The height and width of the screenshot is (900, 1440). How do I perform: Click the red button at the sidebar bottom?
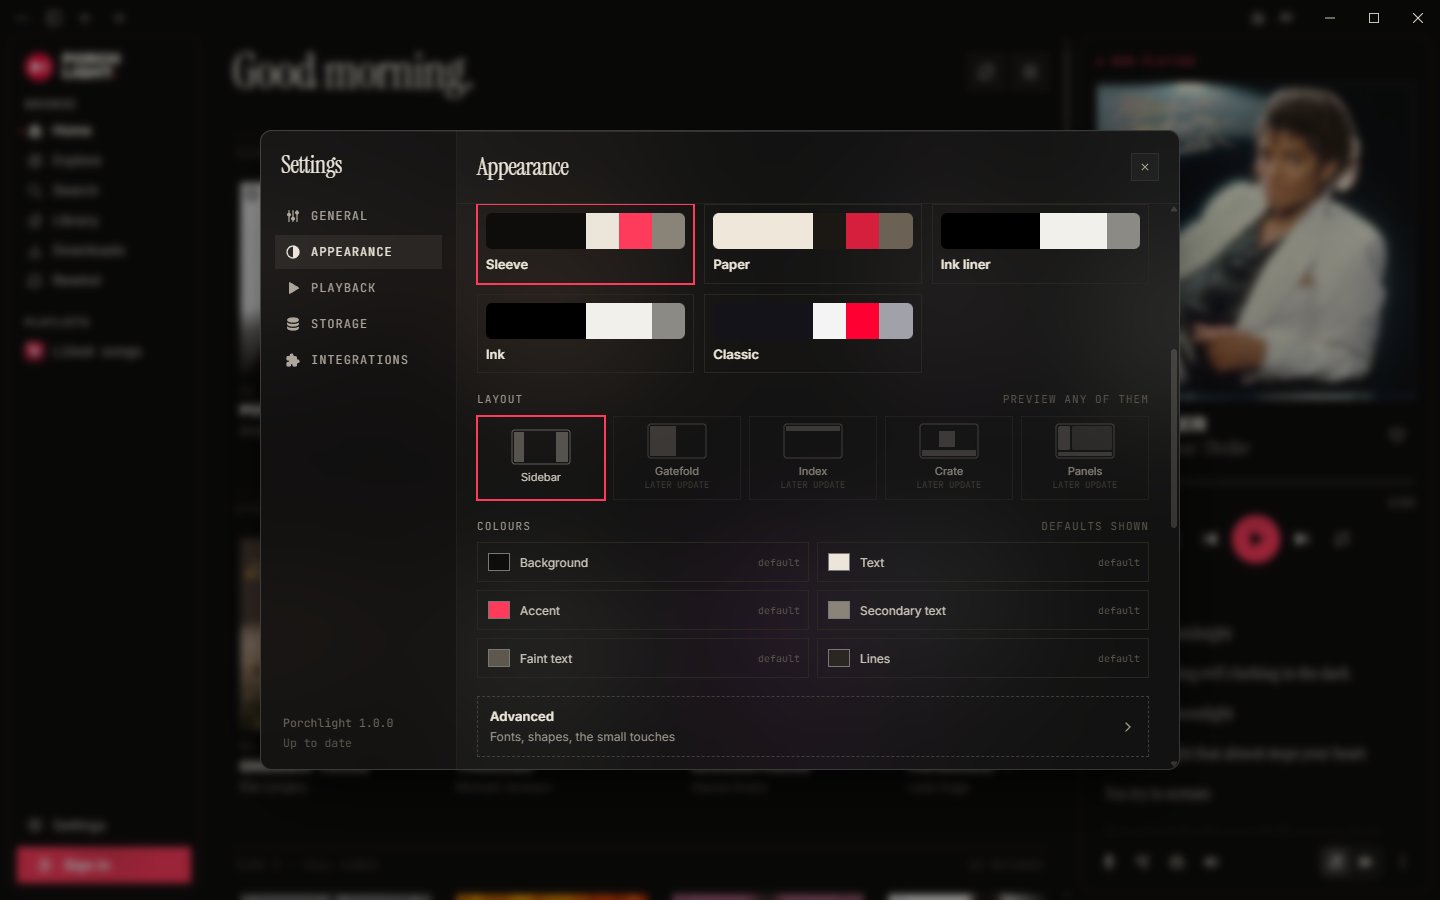tap(103, 865)
